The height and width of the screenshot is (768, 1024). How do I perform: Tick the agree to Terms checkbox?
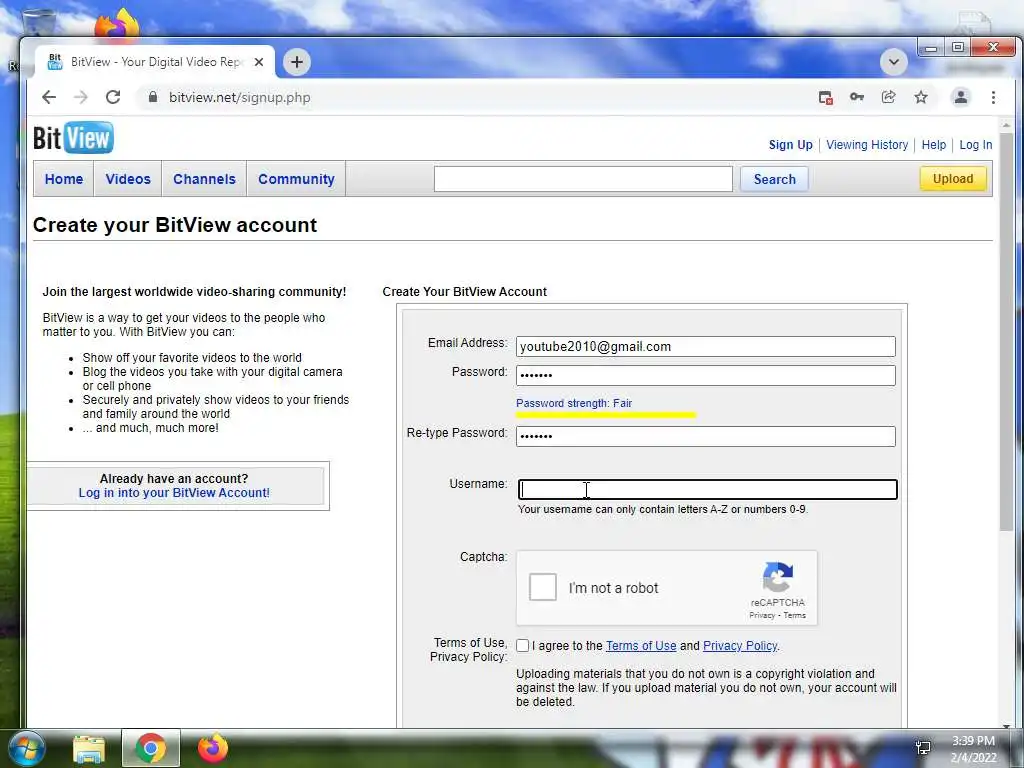coord(522,646)
